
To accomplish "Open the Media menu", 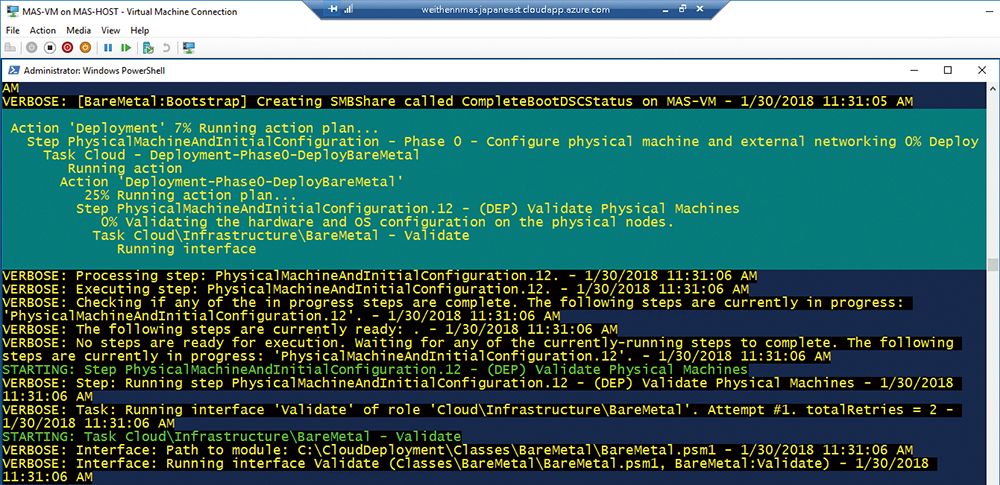I will click(78, 30).
